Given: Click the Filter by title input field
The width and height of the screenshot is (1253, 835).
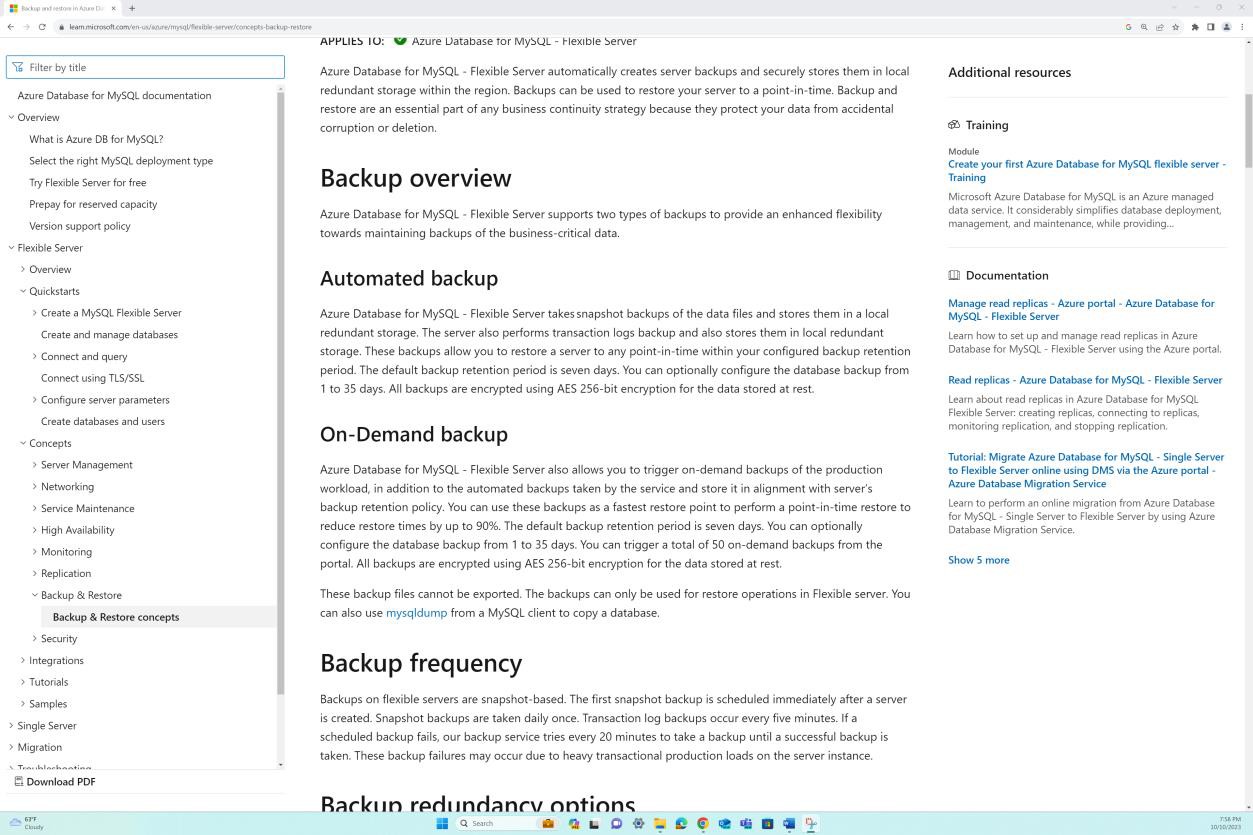Looking at the screenshot, I should [145, 67].
